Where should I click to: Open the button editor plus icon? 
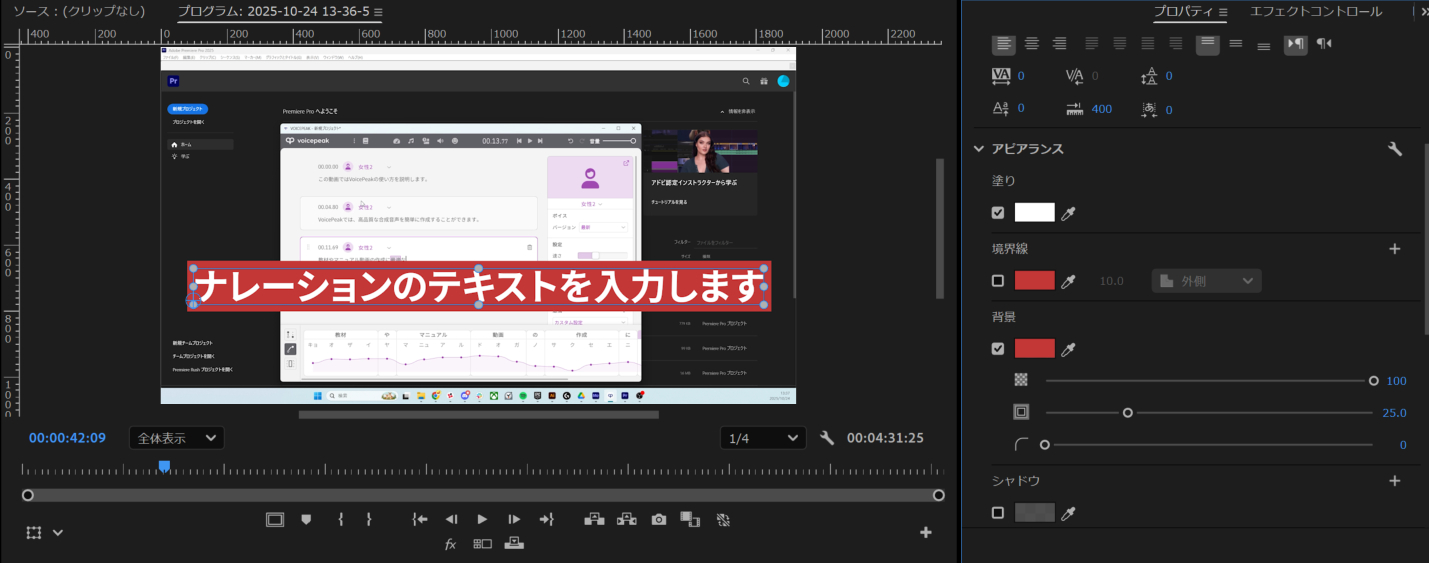pos(925,532)
